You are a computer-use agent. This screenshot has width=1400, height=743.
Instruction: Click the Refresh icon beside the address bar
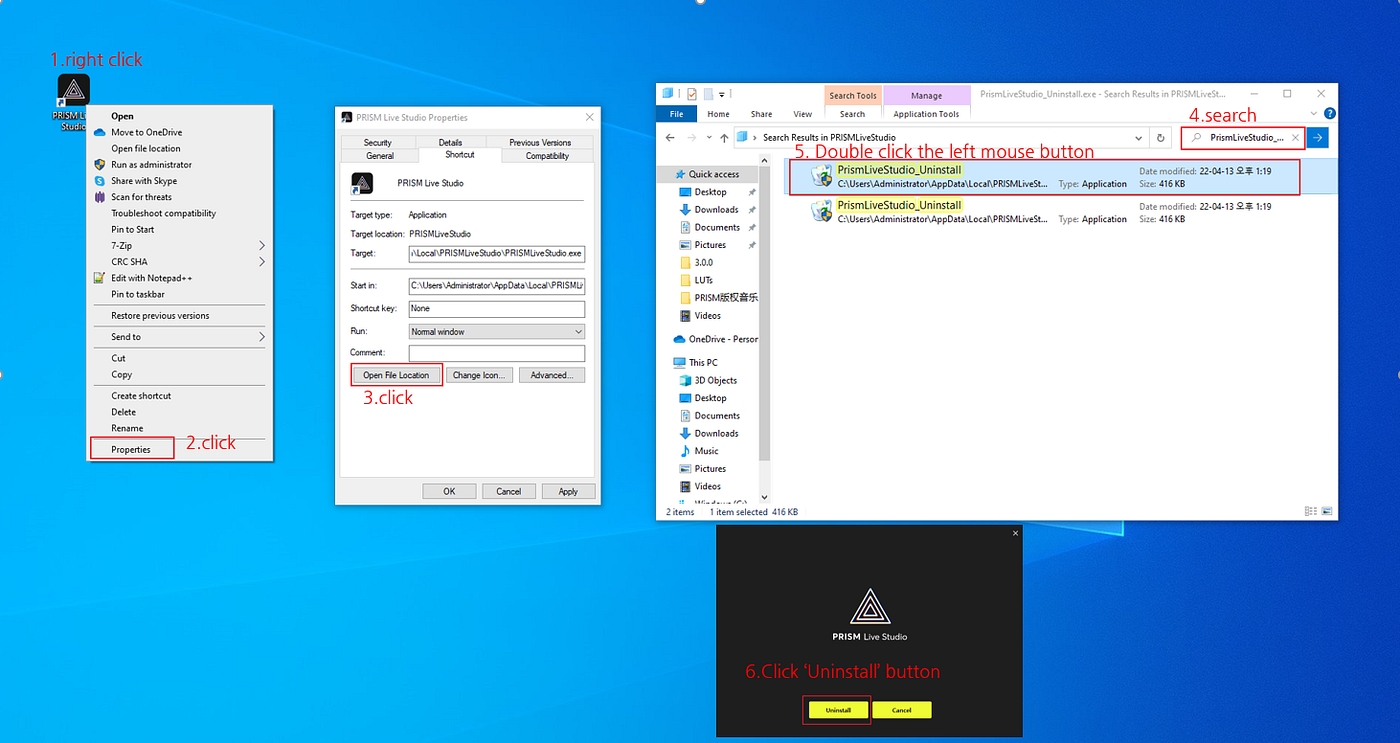click(x=1160, y=138)
